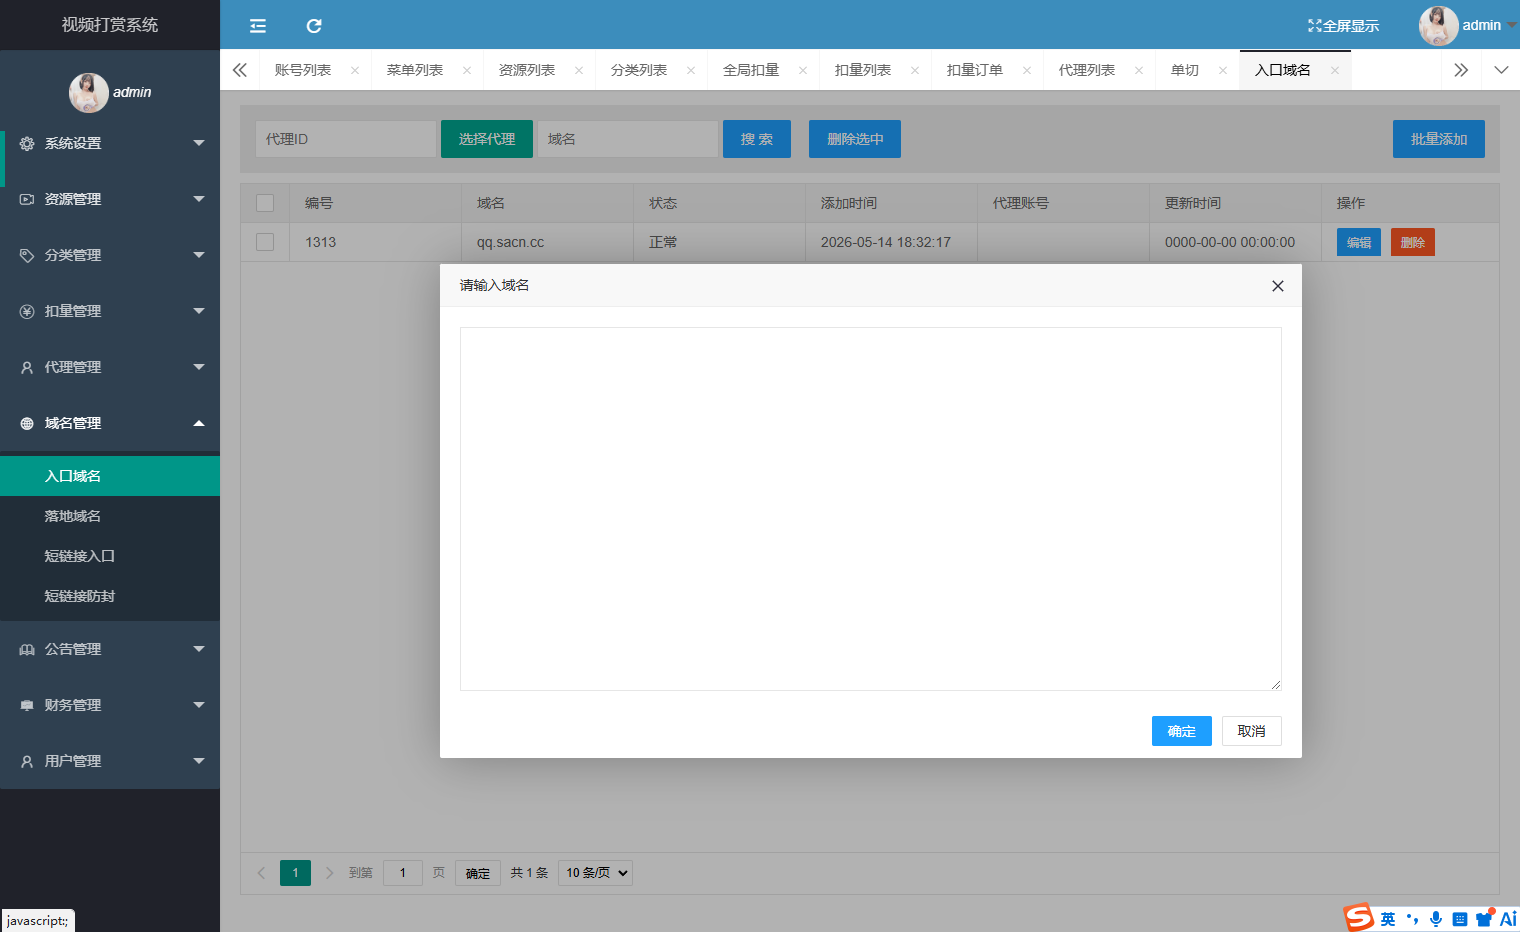This screenshot has width=1520, height=932.
Task: Switch to the 全局扣量 tab
Action: tap(750, 70)
